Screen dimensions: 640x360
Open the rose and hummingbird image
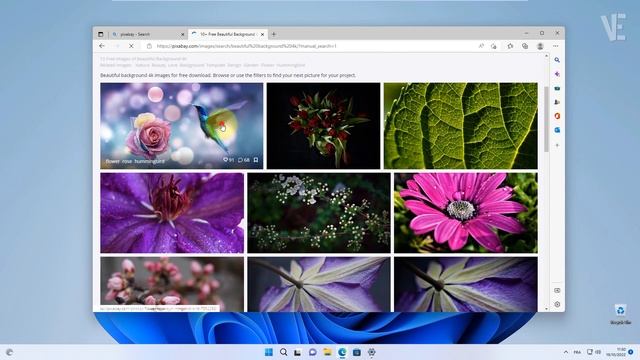click(182, 126)
